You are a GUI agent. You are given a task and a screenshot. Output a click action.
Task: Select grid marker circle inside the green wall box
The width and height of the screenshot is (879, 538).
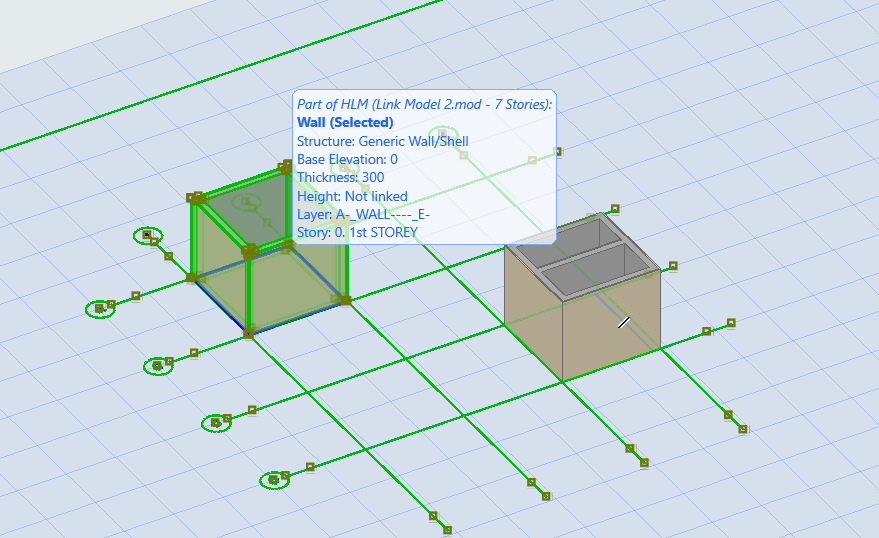point(248,203)
